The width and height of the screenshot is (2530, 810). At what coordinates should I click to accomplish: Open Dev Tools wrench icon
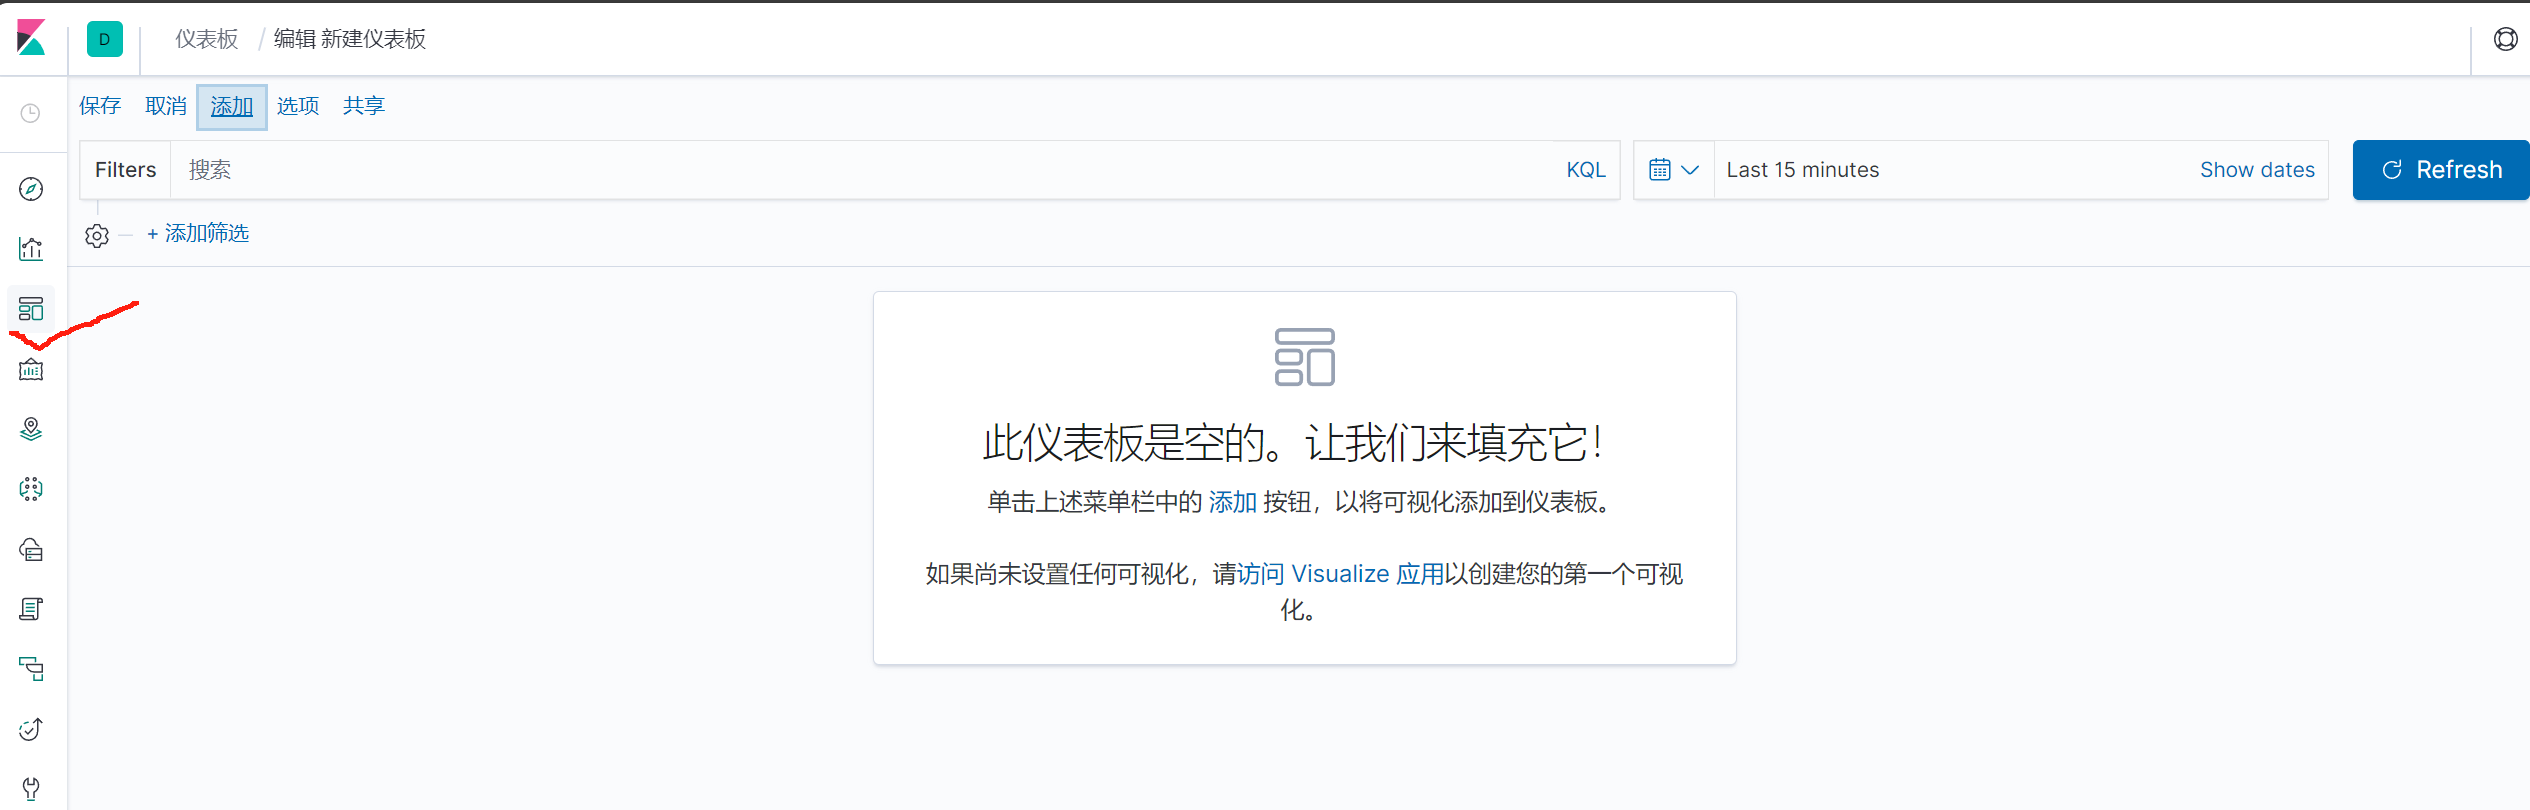[x=31, y=789]
